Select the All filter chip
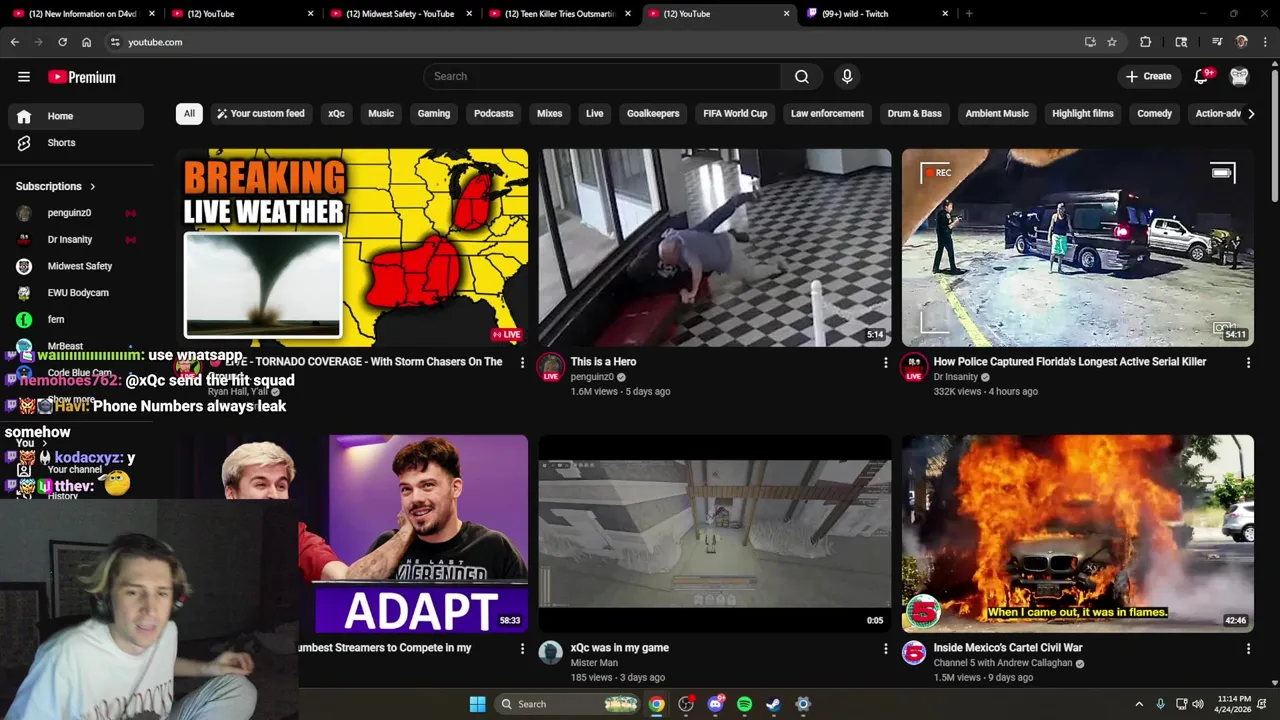The width and height of the screenshot is (1280, 720). coord(189,114)
